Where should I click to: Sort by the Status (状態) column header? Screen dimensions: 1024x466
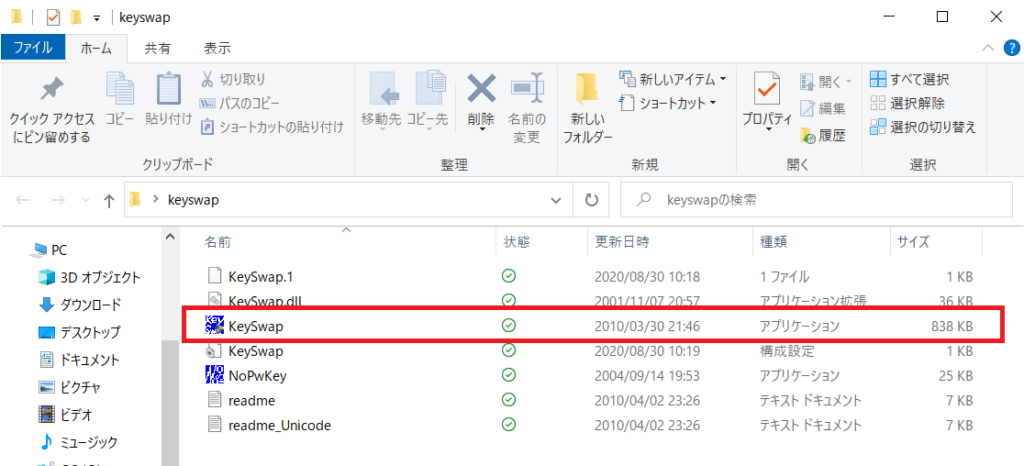point(541,242)
